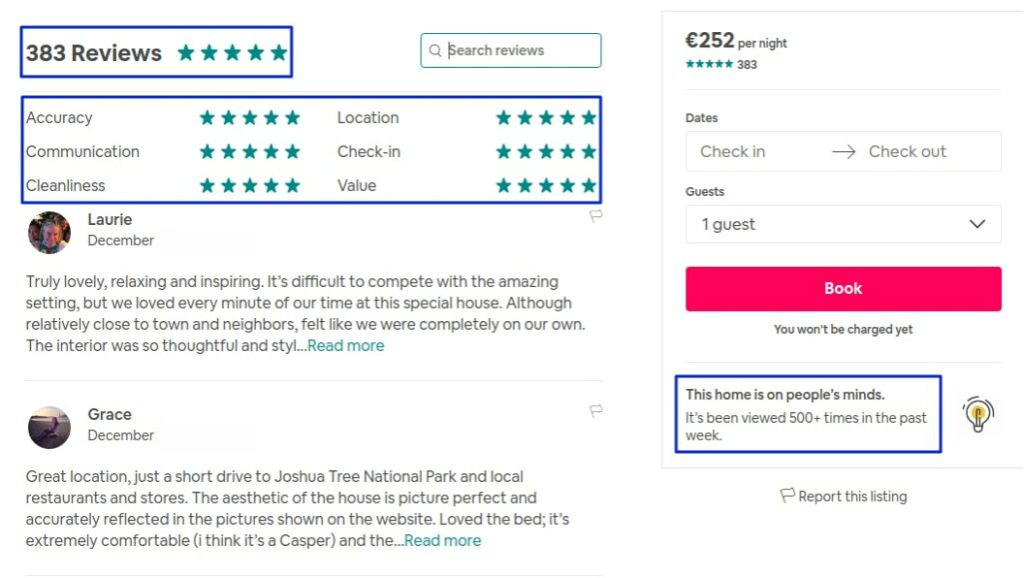Image resolution: width=1024 pixels, height=578 pixels.
Task: Expand Grace's review via Read more
Action: pyautogui.click(x=443, y=540)
